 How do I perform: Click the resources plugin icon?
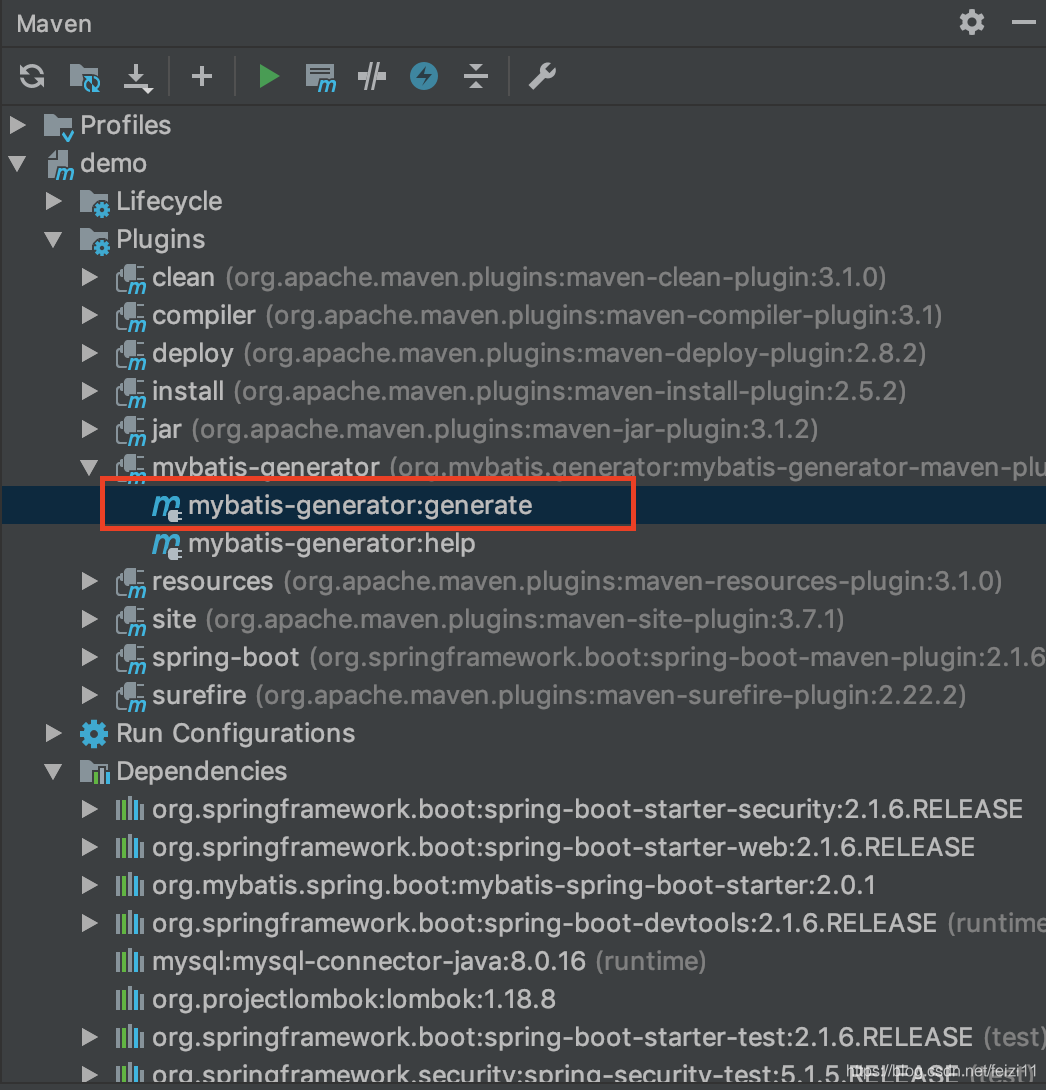[x=131, y=583]
